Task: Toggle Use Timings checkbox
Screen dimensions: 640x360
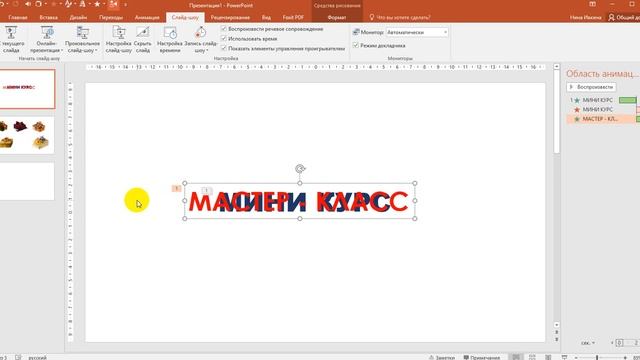Action: coord(224,38)
